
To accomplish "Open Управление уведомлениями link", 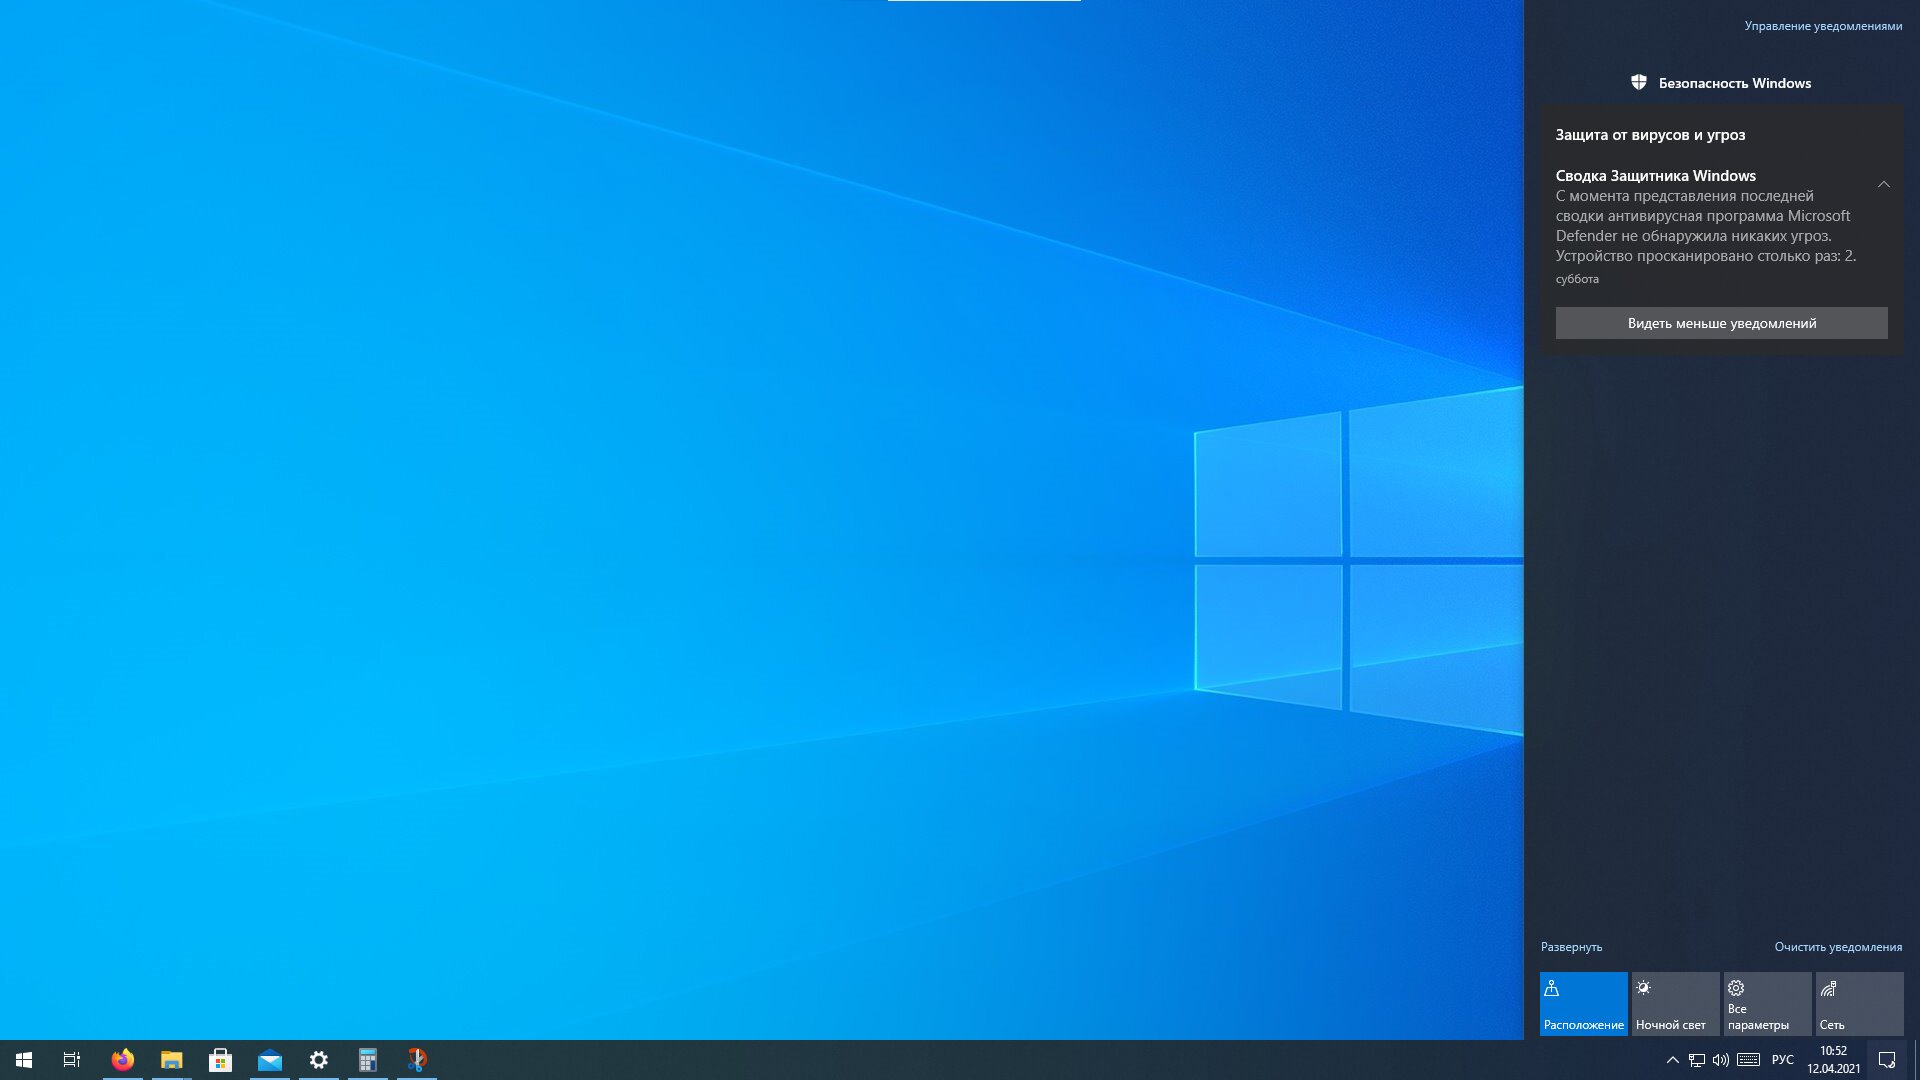I will click(1823, 26).
